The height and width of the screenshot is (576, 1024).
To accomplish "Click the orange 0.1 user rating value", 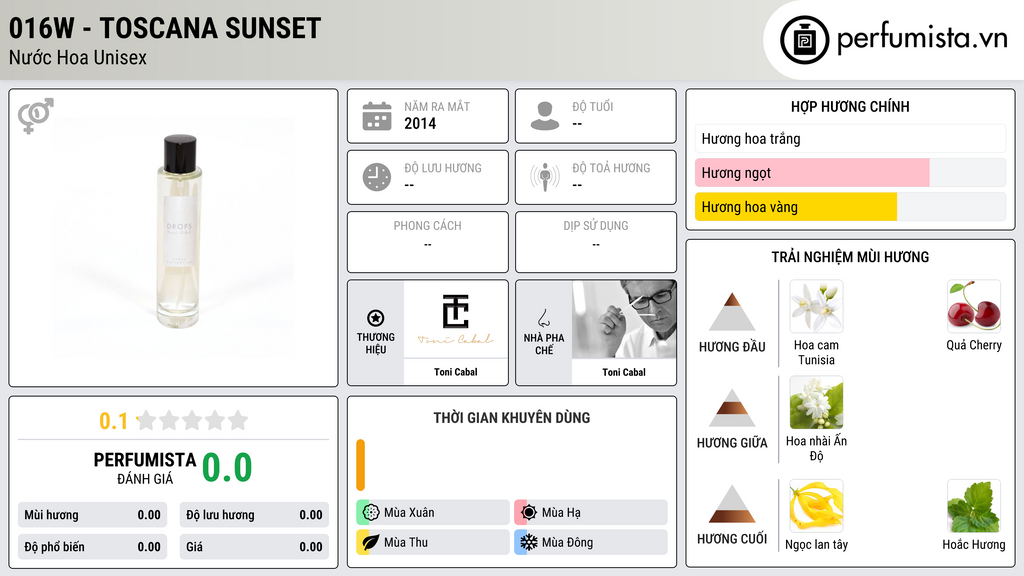I will click(x=113, y=421).
